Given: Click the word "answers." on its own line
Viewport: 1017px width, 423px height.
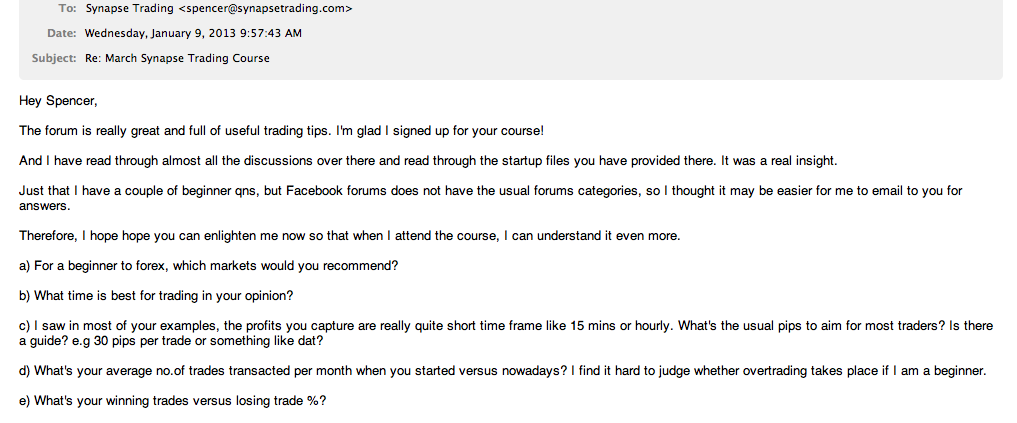Looking at the screenshot, I should (44, 206).
